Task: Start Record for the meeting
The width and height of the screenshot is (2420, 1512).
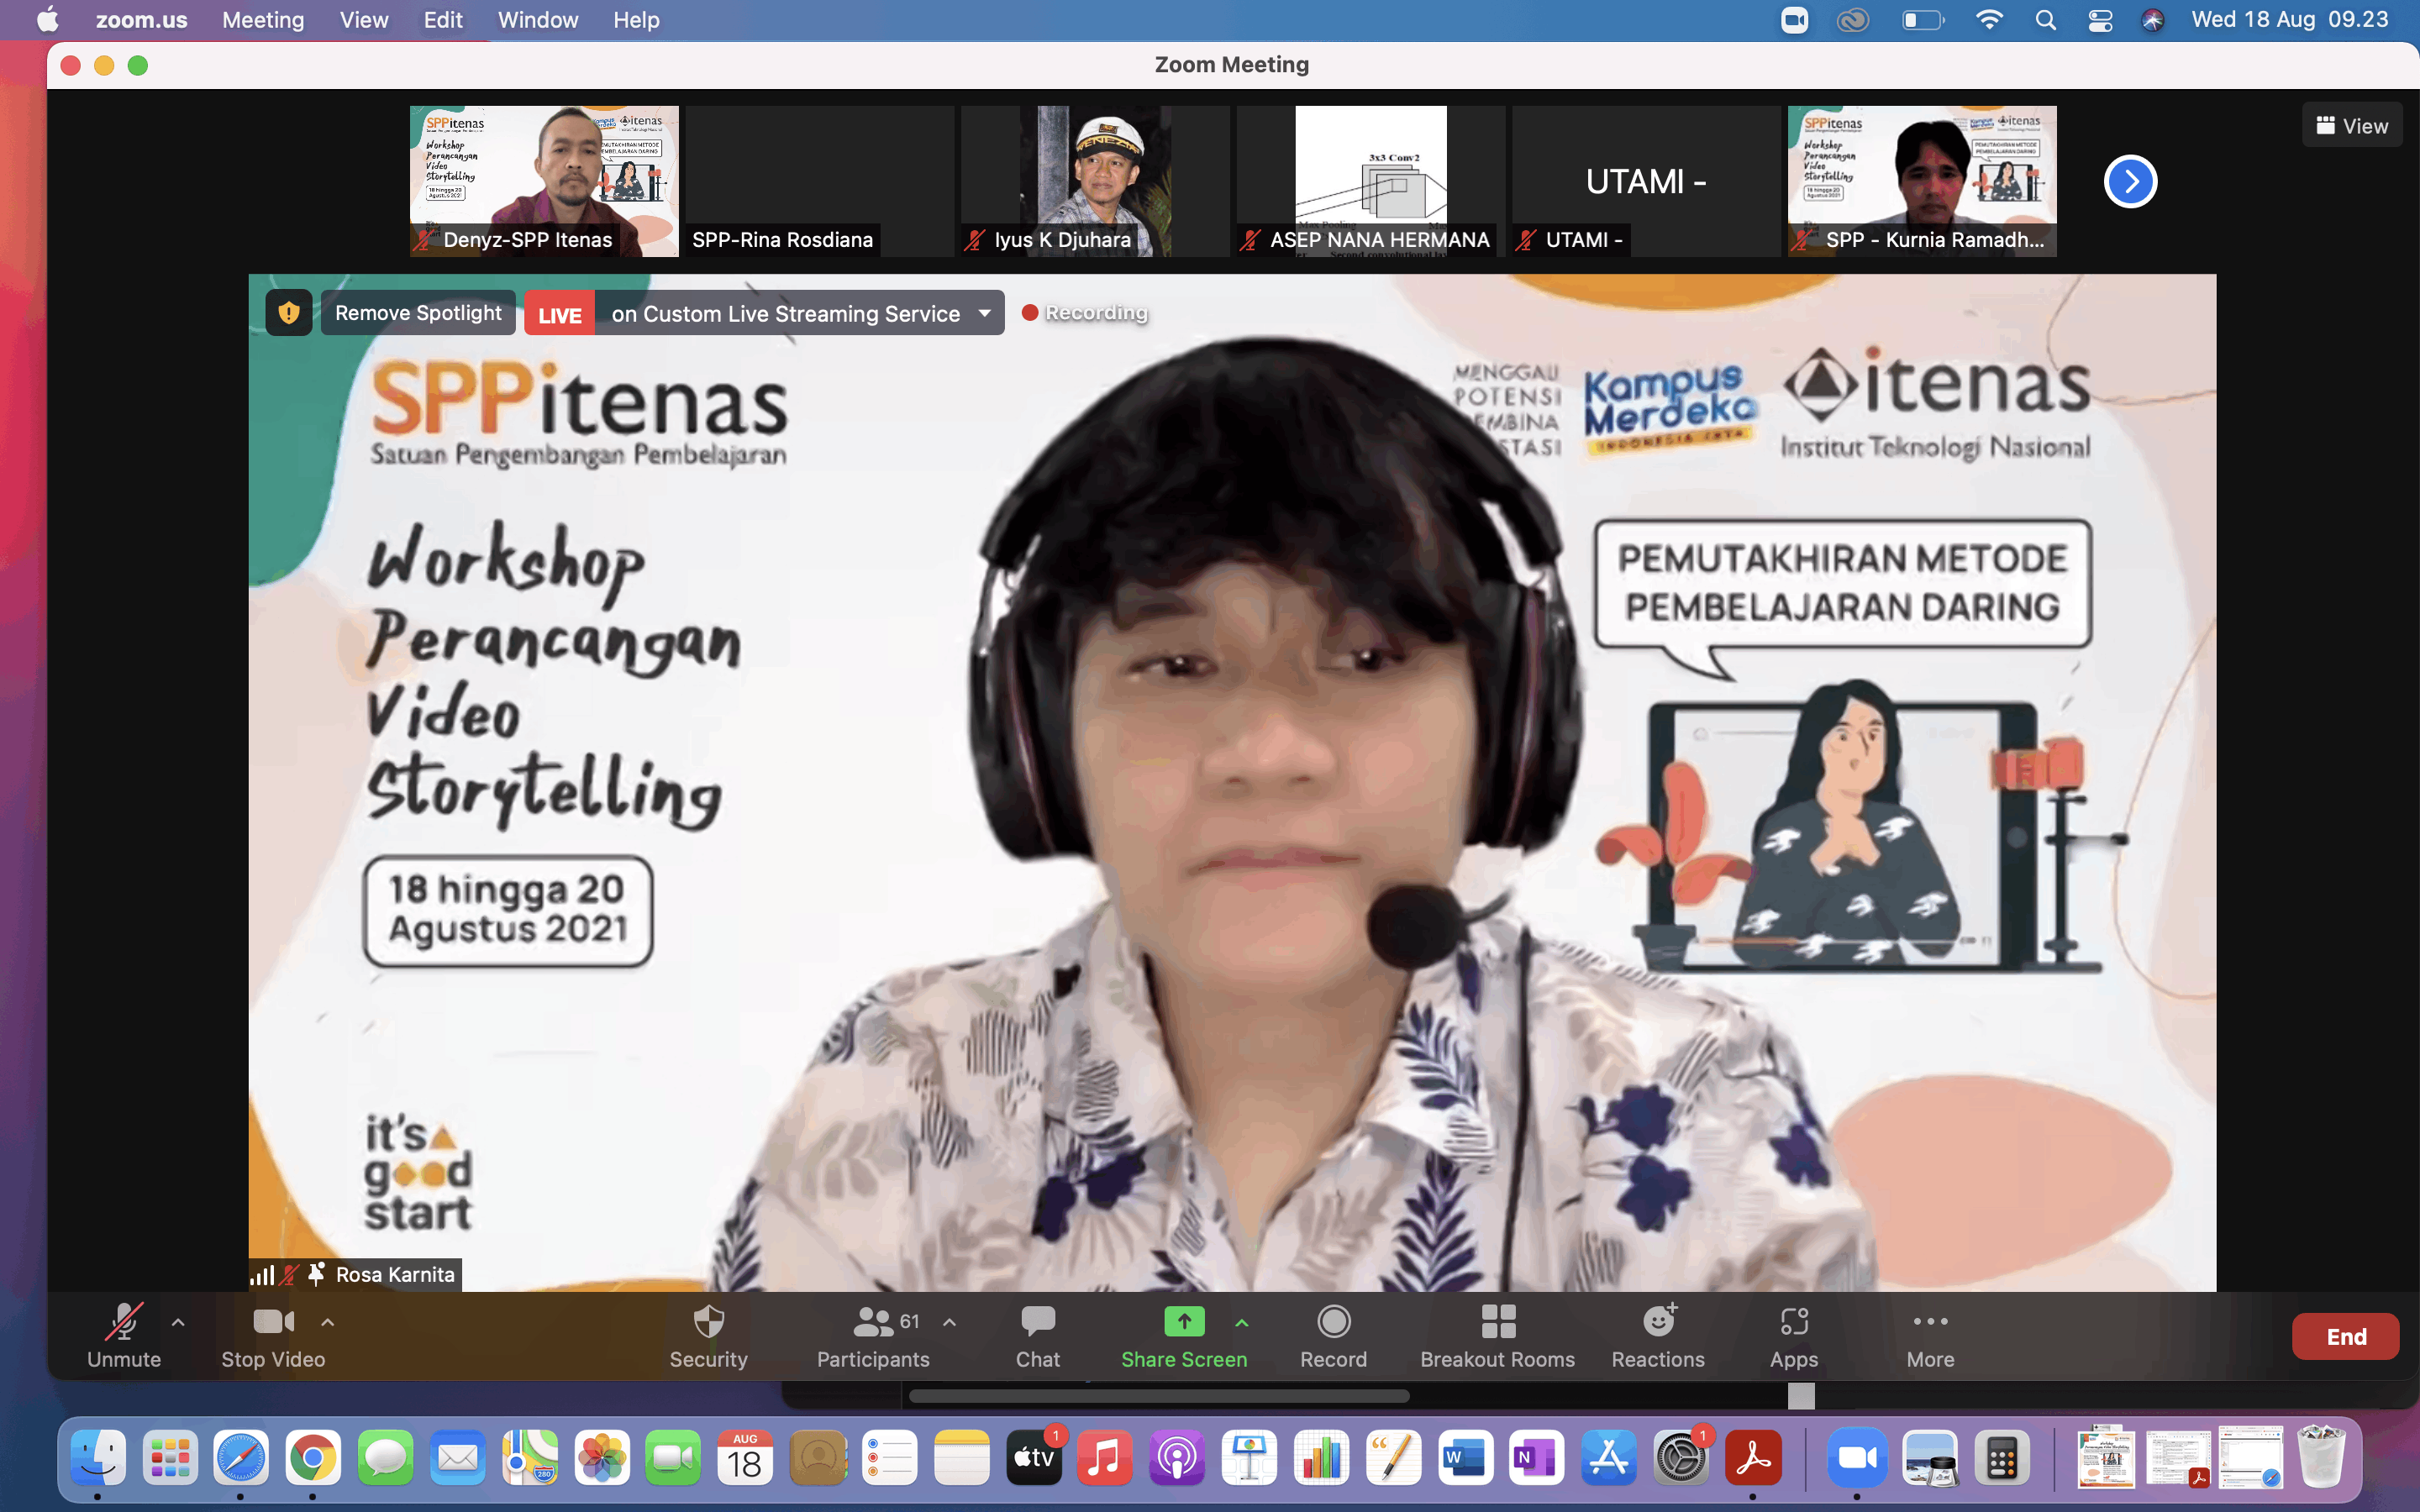Action: coord(1332,1334)
